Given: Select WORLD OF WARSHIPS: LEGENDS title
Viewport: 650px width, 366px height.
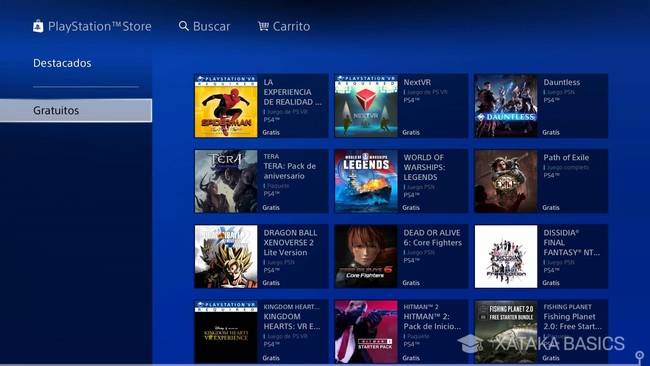Looking at the screenshot, I should [x=424, y=167].
